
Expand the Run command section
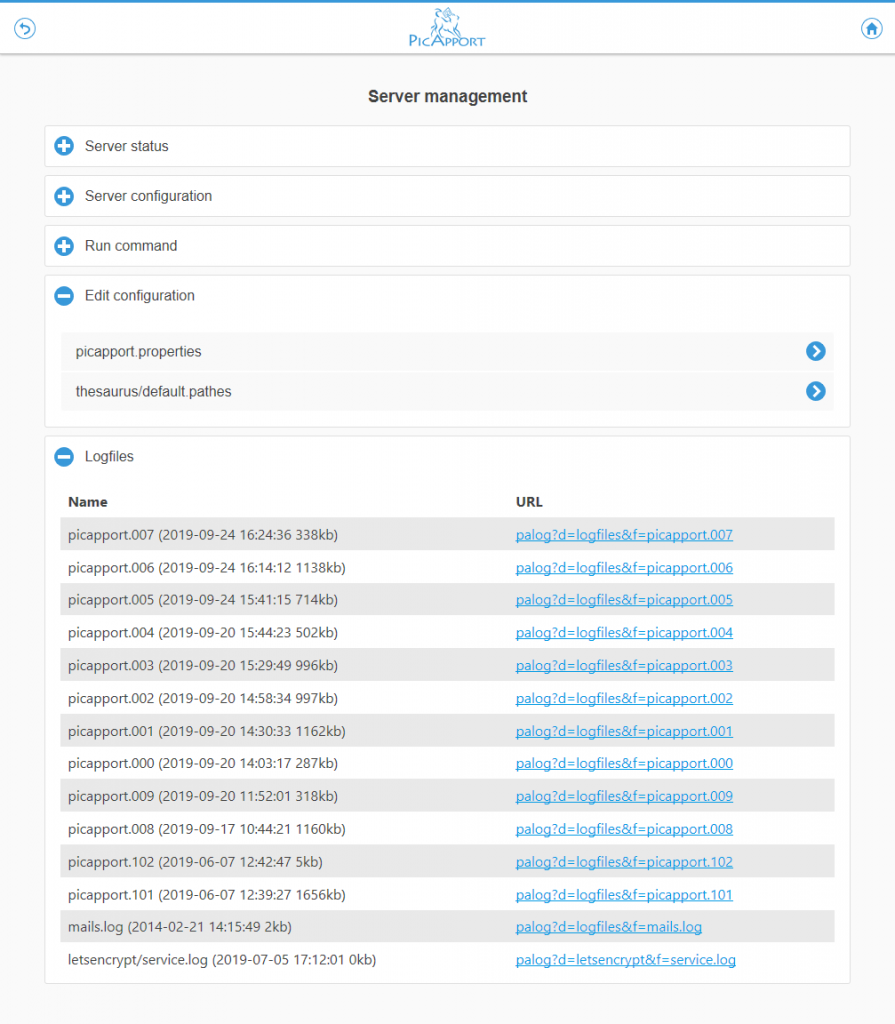pyautogui.click(x=64, y=246)
